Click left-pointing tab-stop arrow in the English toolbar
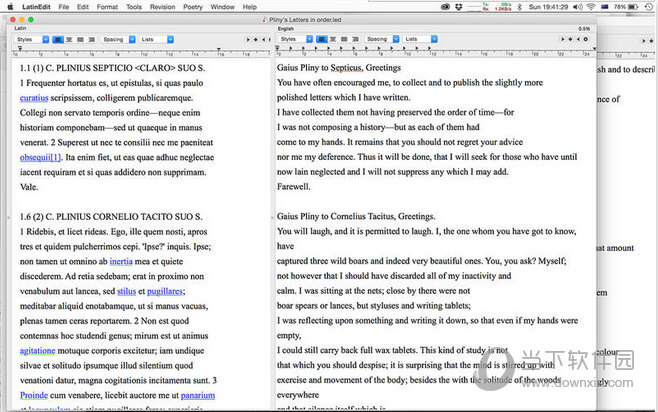Image resolution: width=658 pixels, height=412 pixels. [x=578, y=39]
